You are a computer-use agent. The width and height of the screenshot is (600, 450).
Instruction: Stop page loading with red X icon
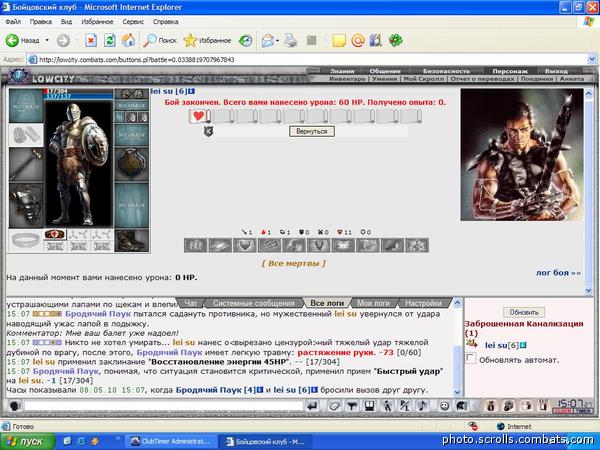tap(91, 40)
